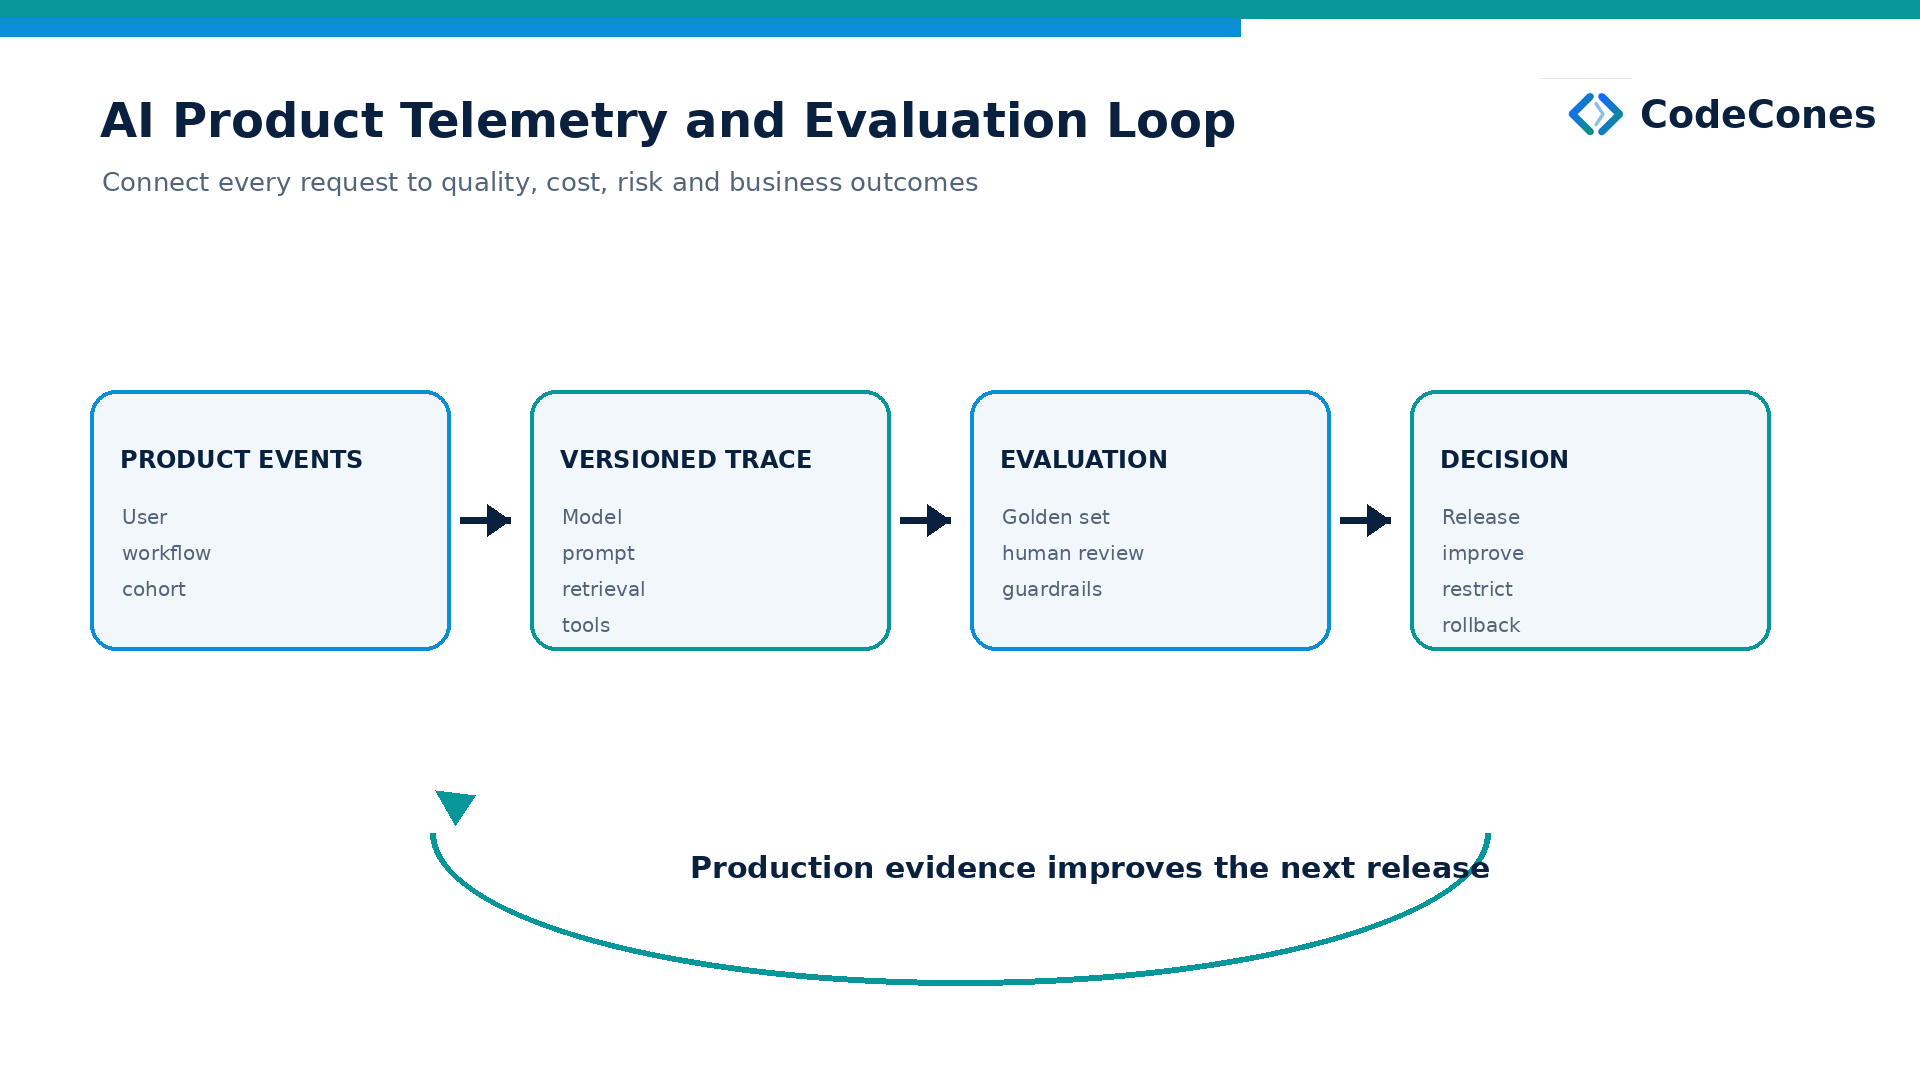
Task: Click 'cohort' in Product Events box
Action: coord(154,589)
